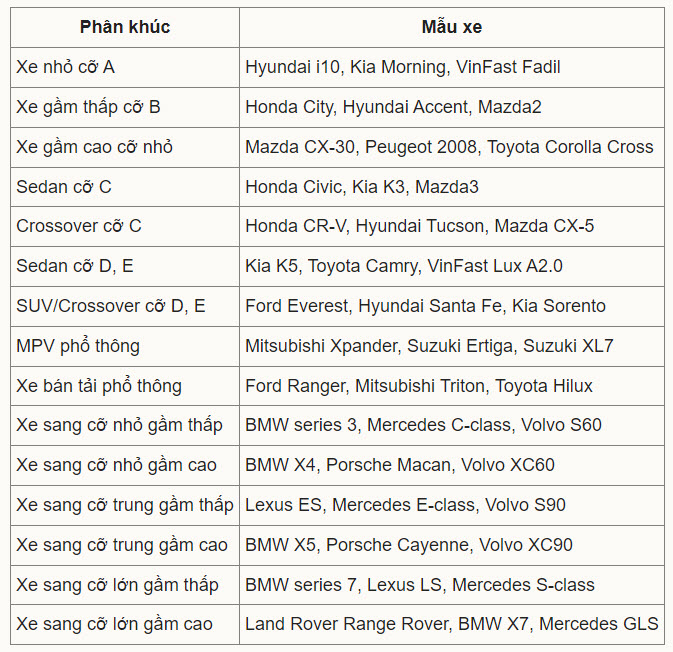Click the Hyundai i10, Kia Morning cell
The height and width of the screenshot is (652, 673).
point(402,67)
